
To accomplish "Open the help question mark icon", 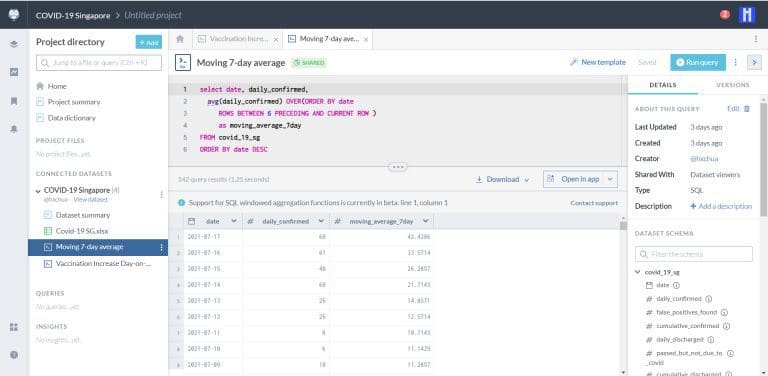I will (x=14, y=355).
